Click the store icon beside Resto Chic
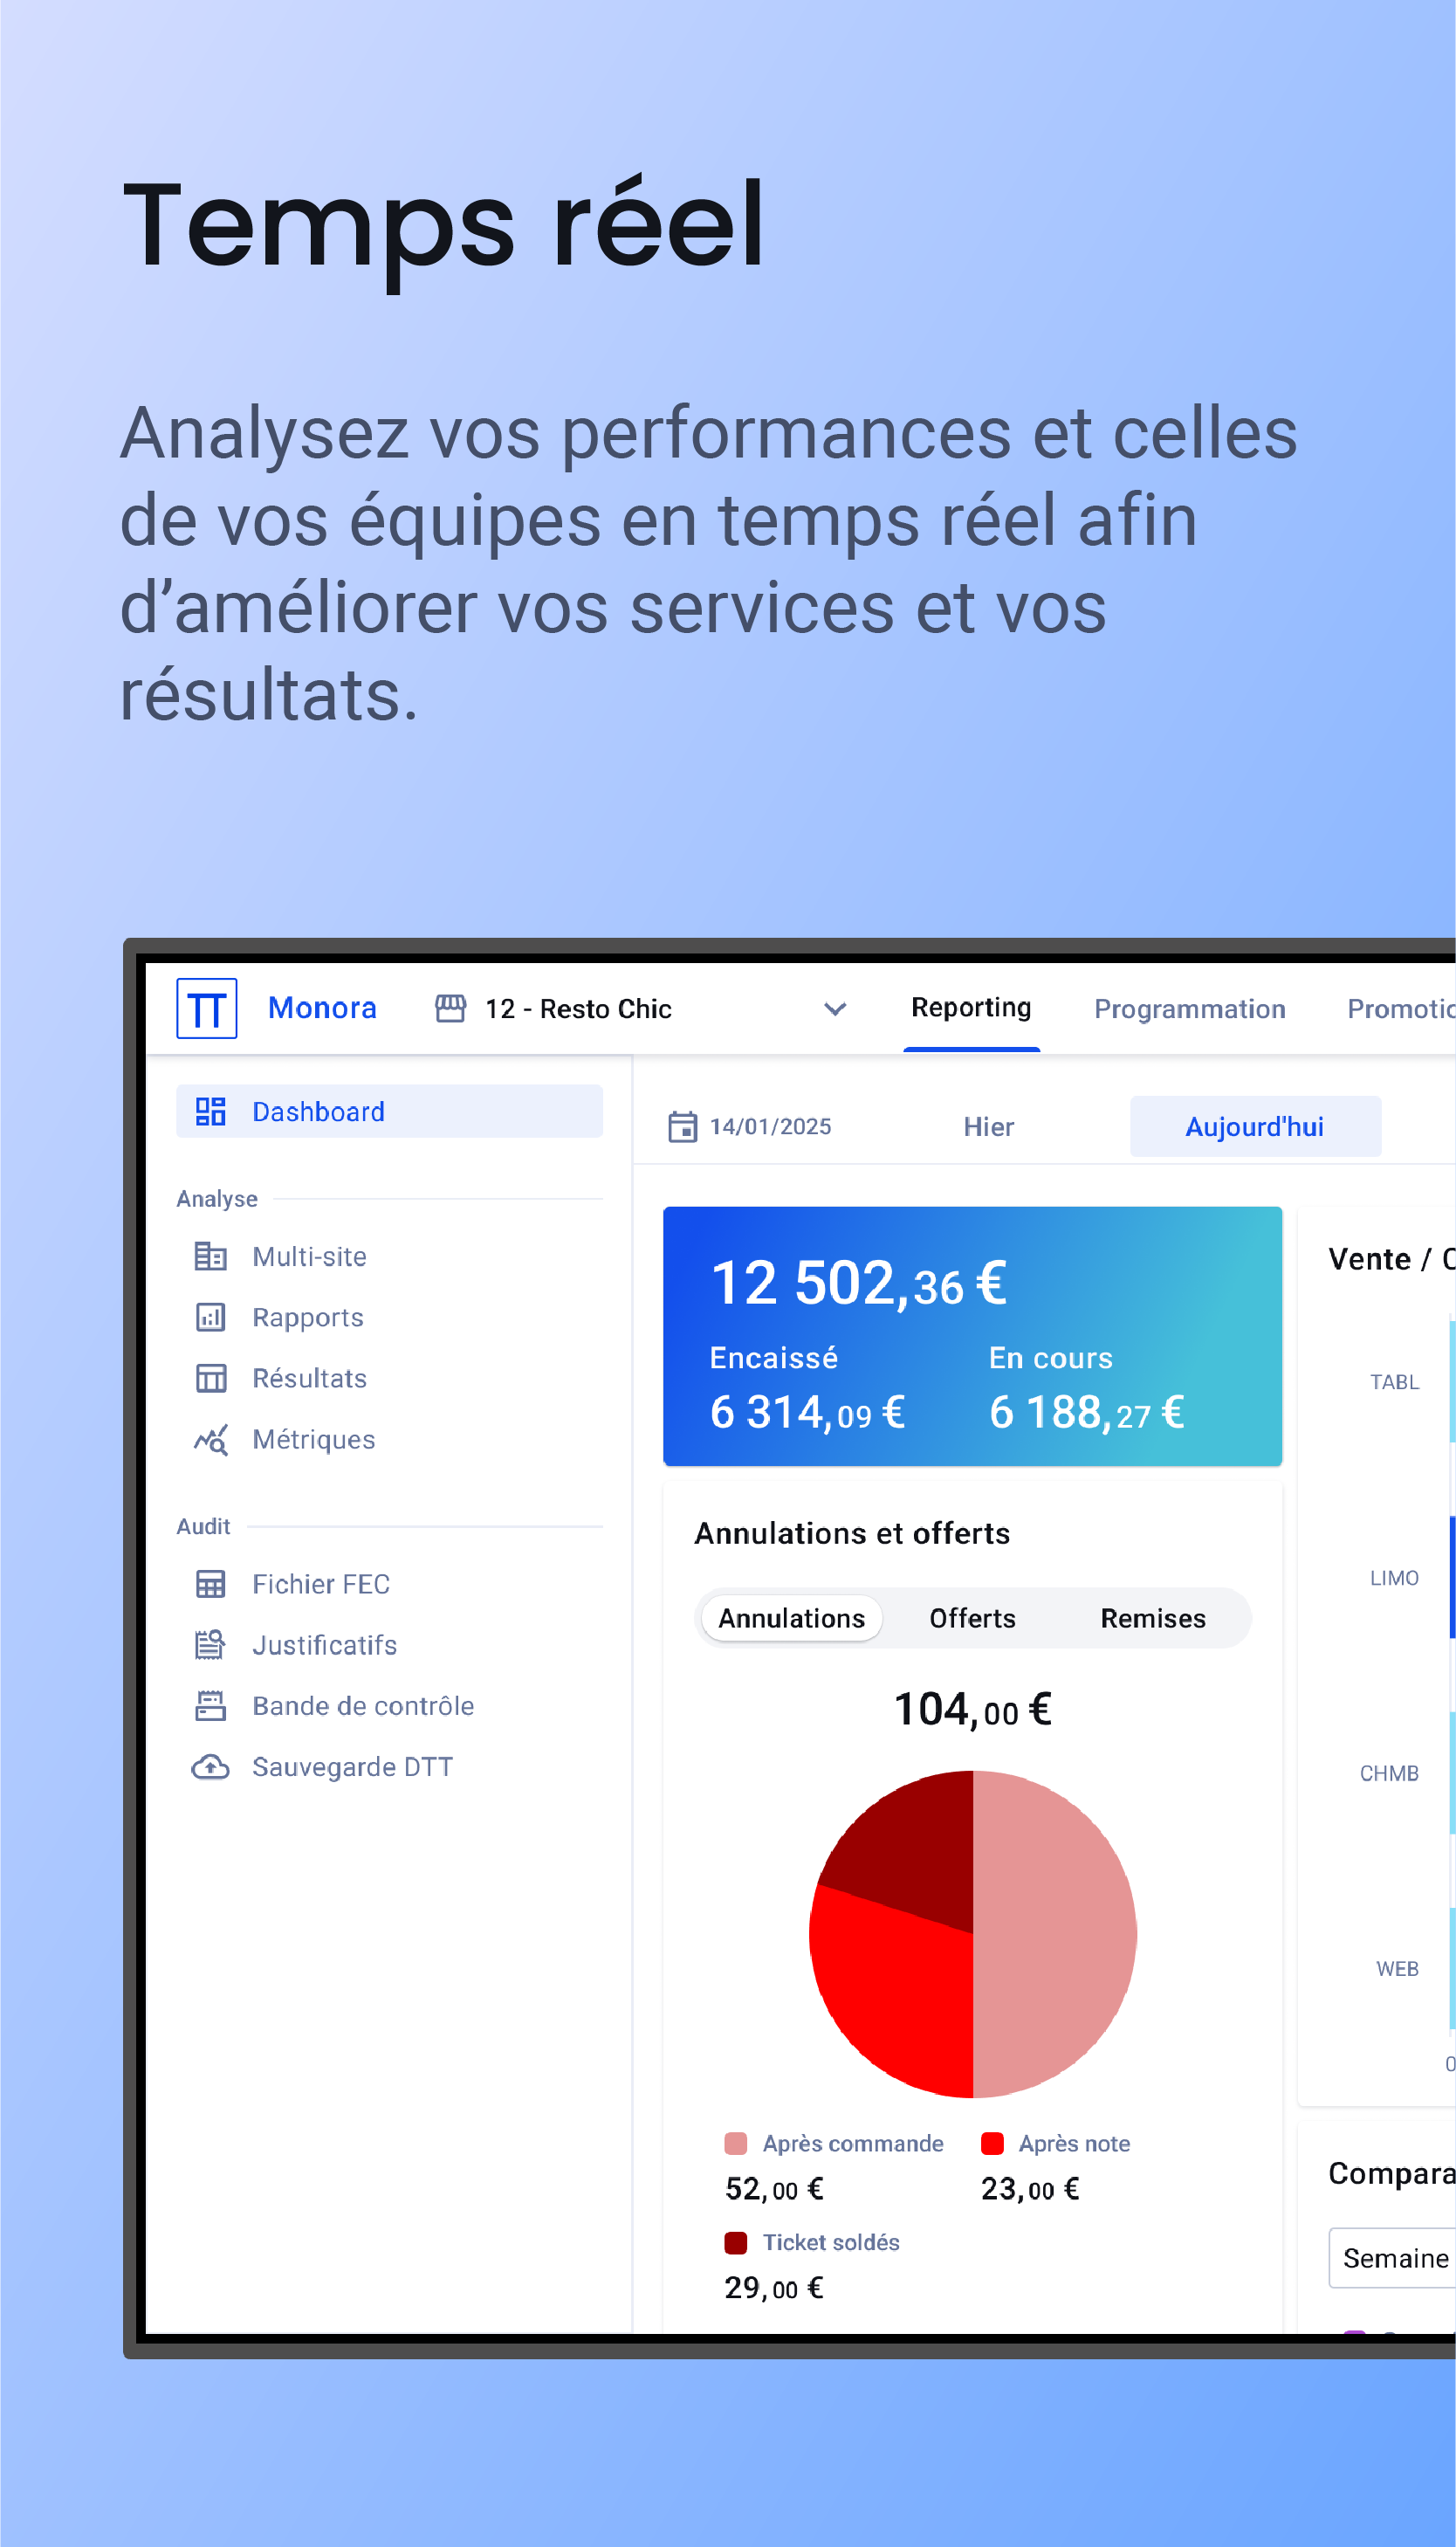This screenshot has width=1456, height=2547. pyautogui.click(x=451, y=1008)
